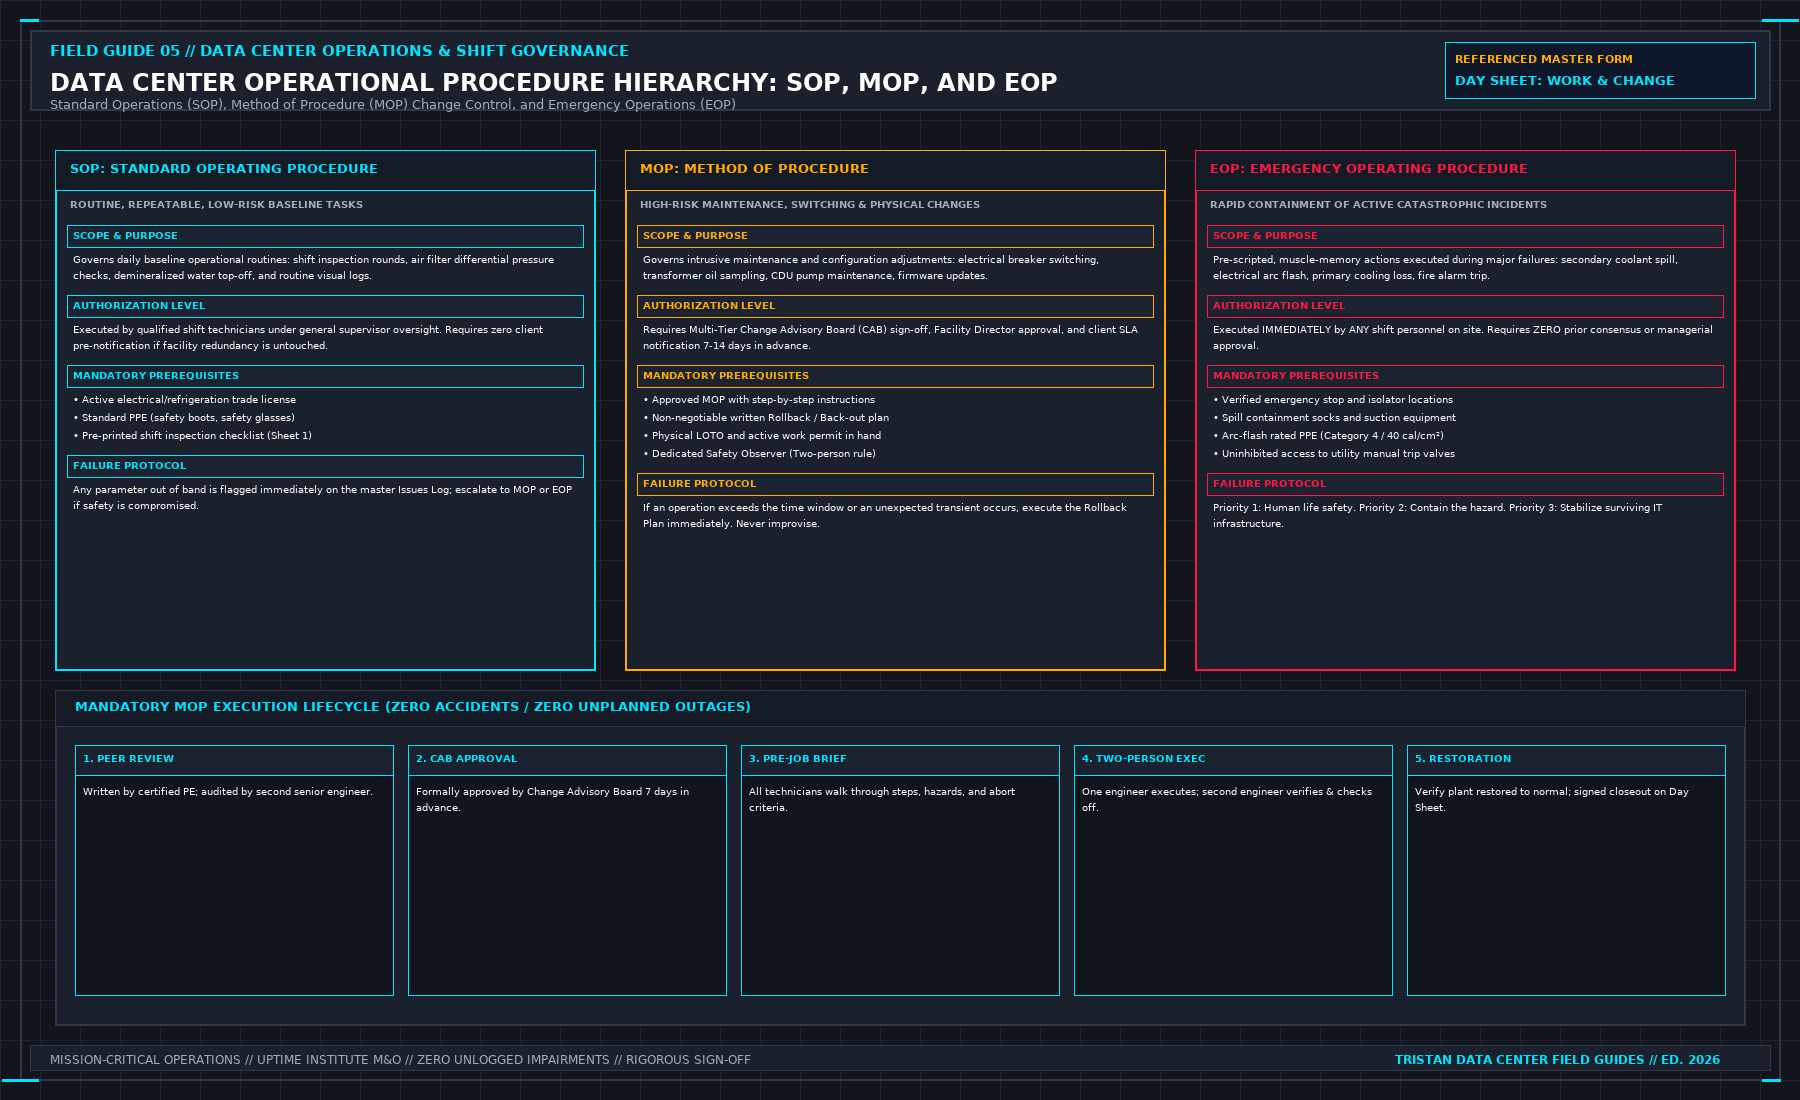Select the 1. Peer Review step card
The image size is (1800, 1100).
tap(234, 870)
